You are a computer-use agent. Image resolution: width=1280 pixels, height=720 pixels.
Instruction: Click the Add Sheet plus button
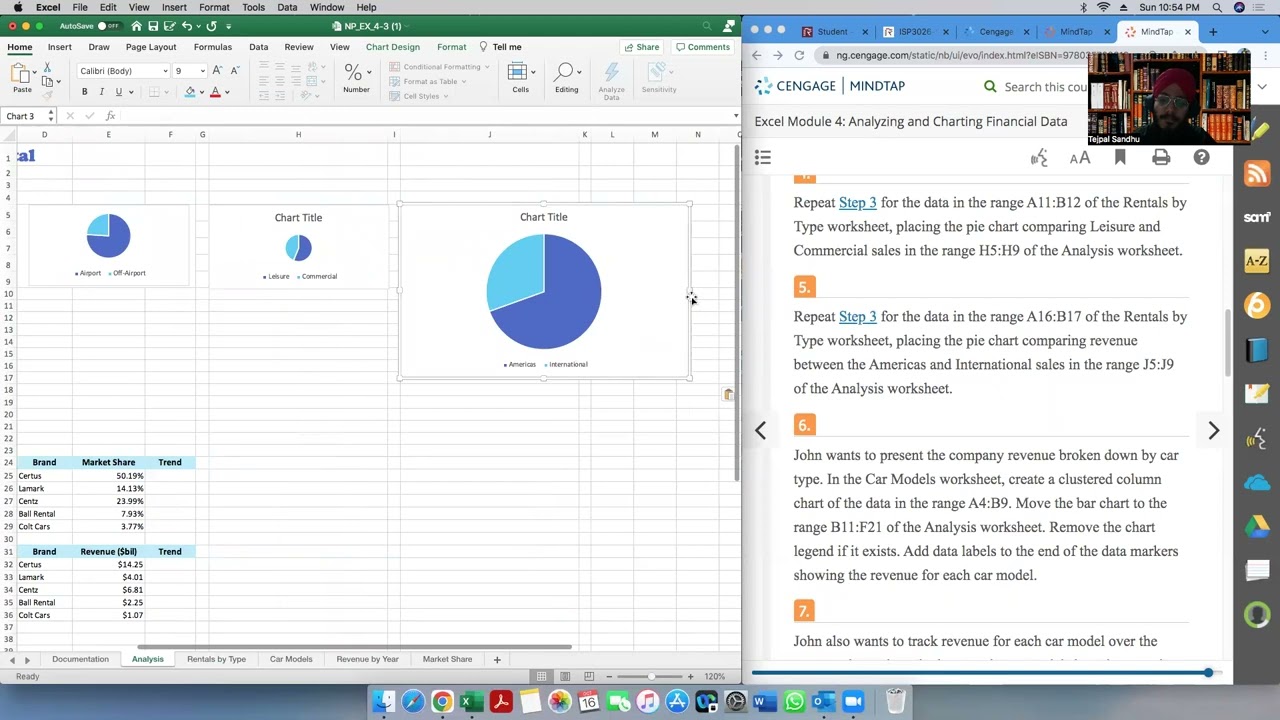click(497, 659)
